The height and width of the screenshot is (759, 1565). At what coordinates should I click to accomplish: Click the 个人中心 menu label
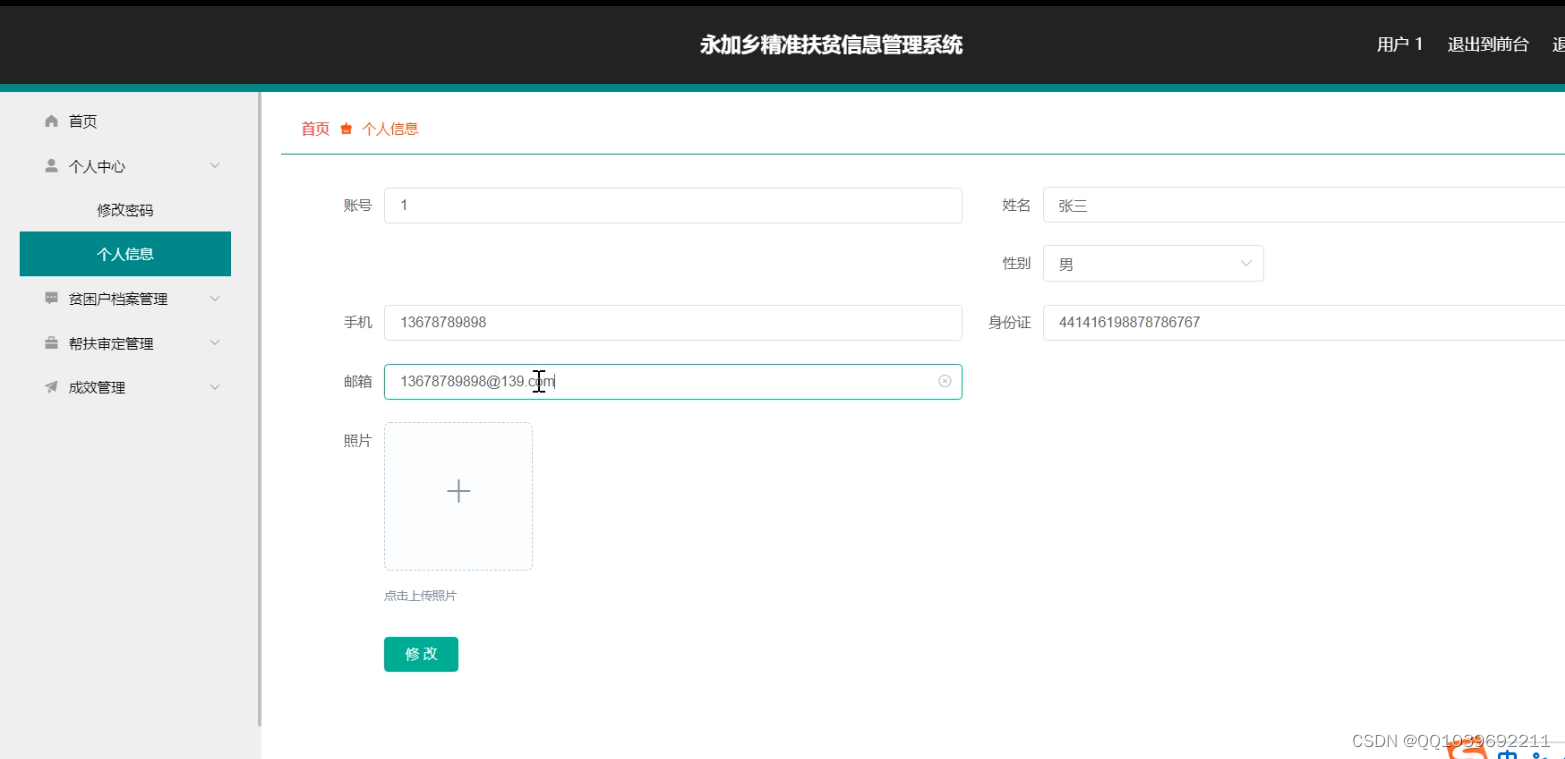click(x=97, y=166)
